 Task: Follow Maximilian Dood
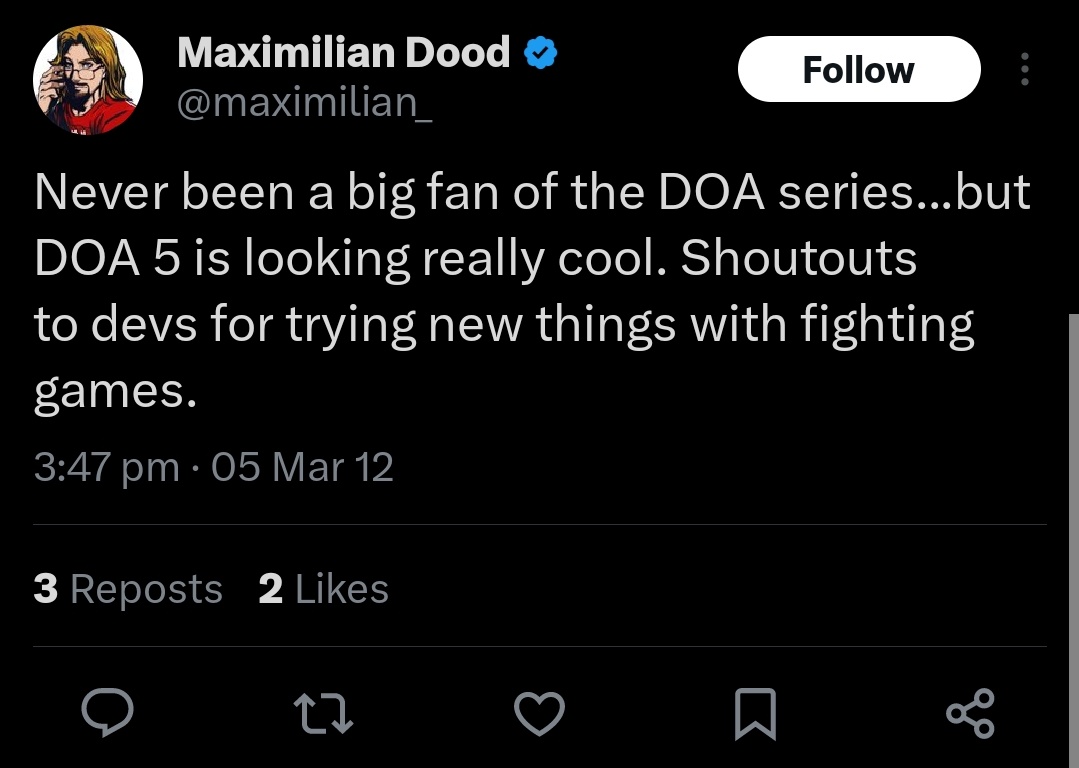click(858, 70)
